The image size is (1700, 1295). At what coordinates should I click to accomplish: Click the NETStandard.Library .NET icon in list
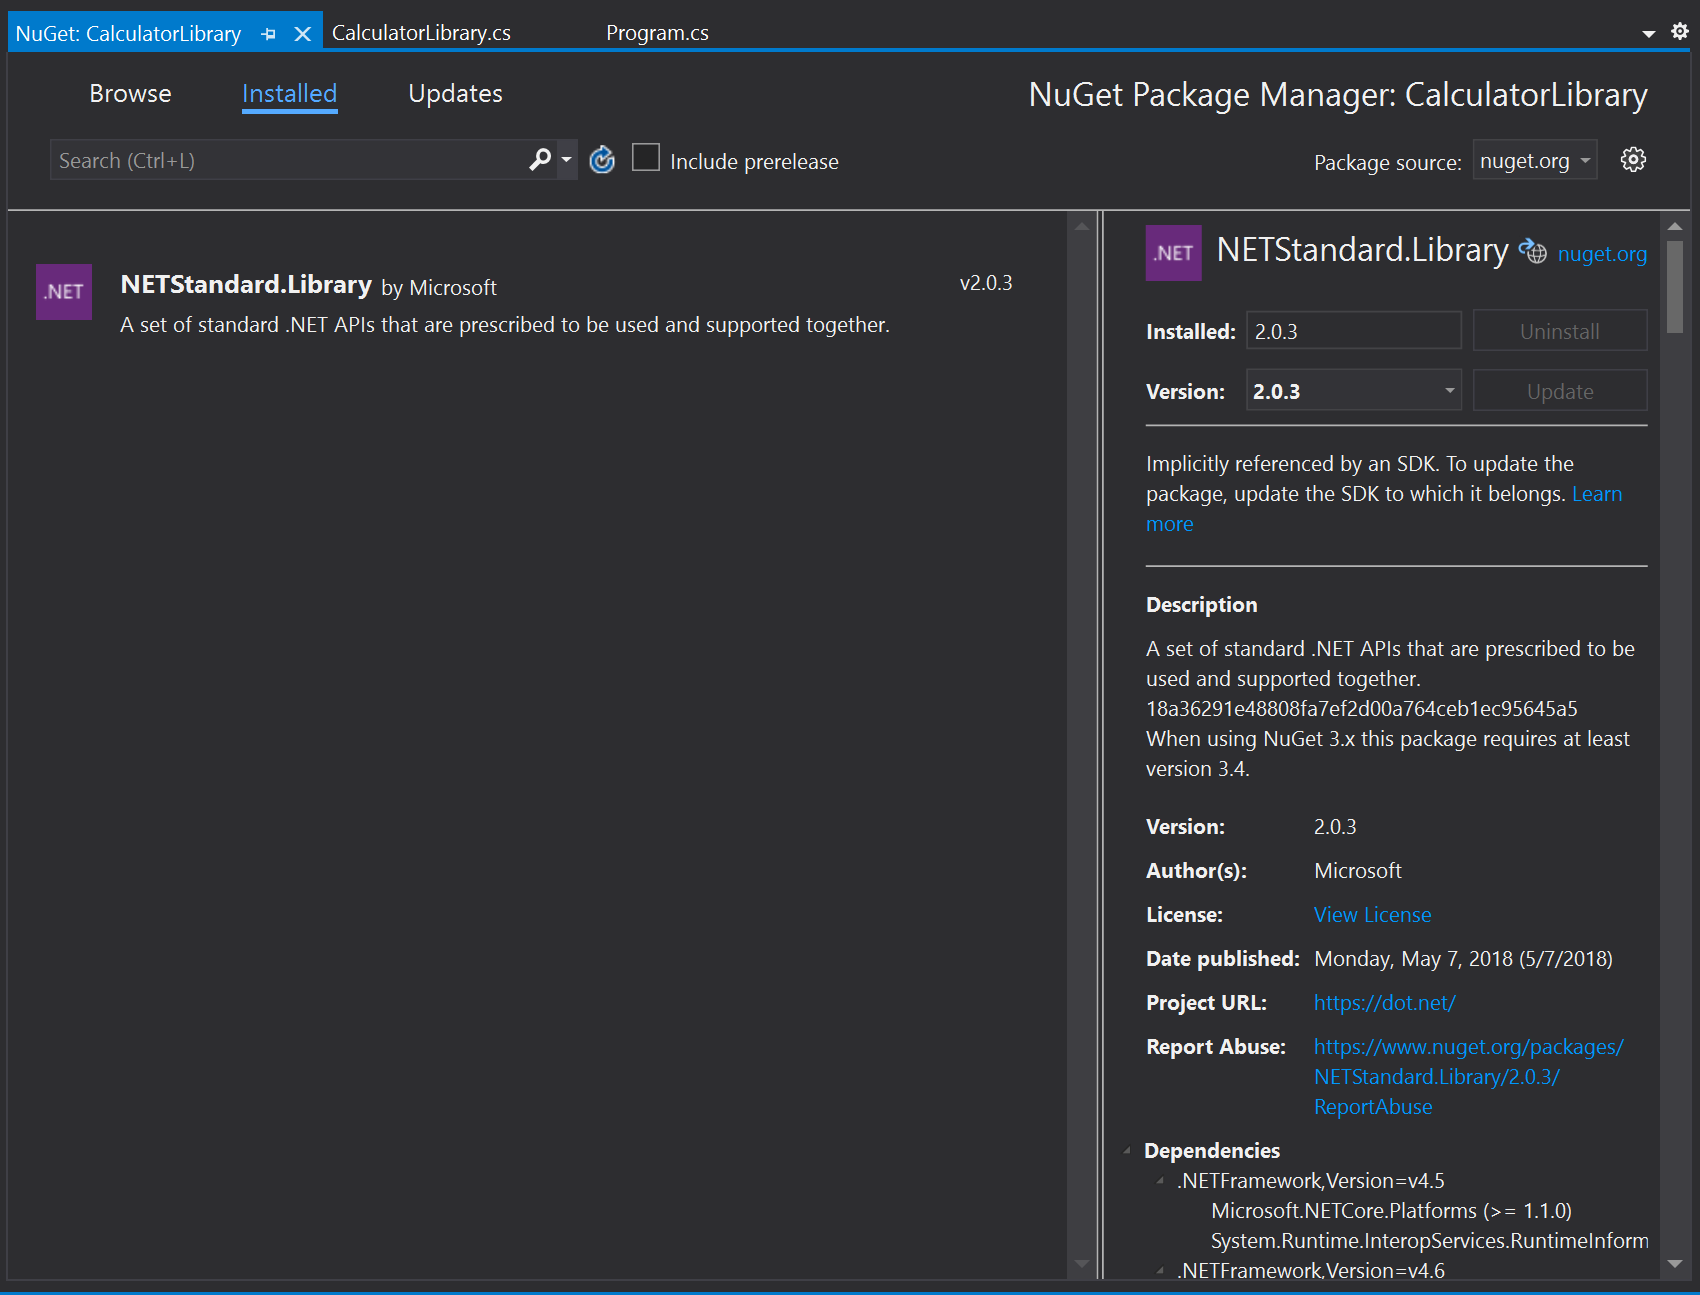tap(64, 292)
